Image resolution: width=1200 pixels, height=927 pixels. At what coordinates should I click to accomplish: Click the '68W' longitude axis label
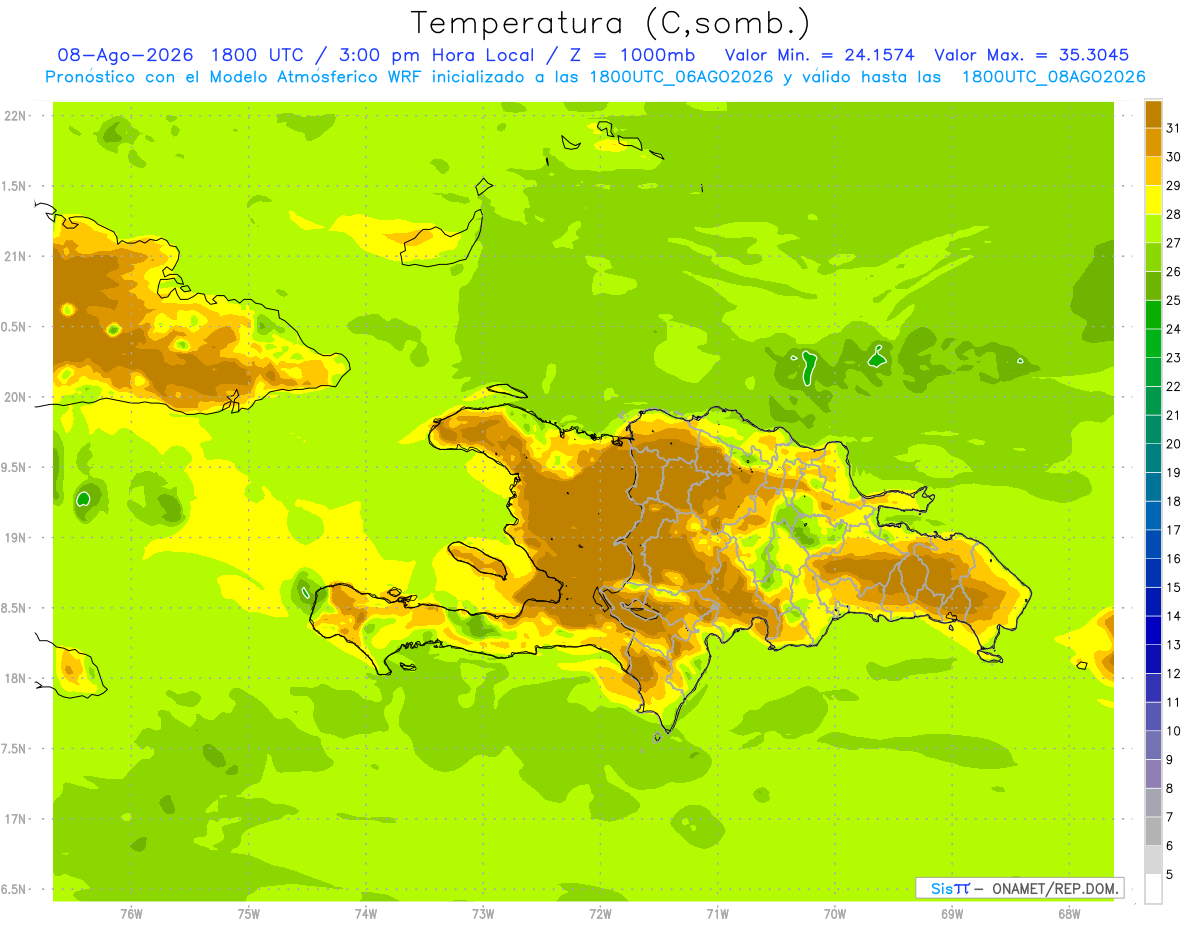point(1069,914)
